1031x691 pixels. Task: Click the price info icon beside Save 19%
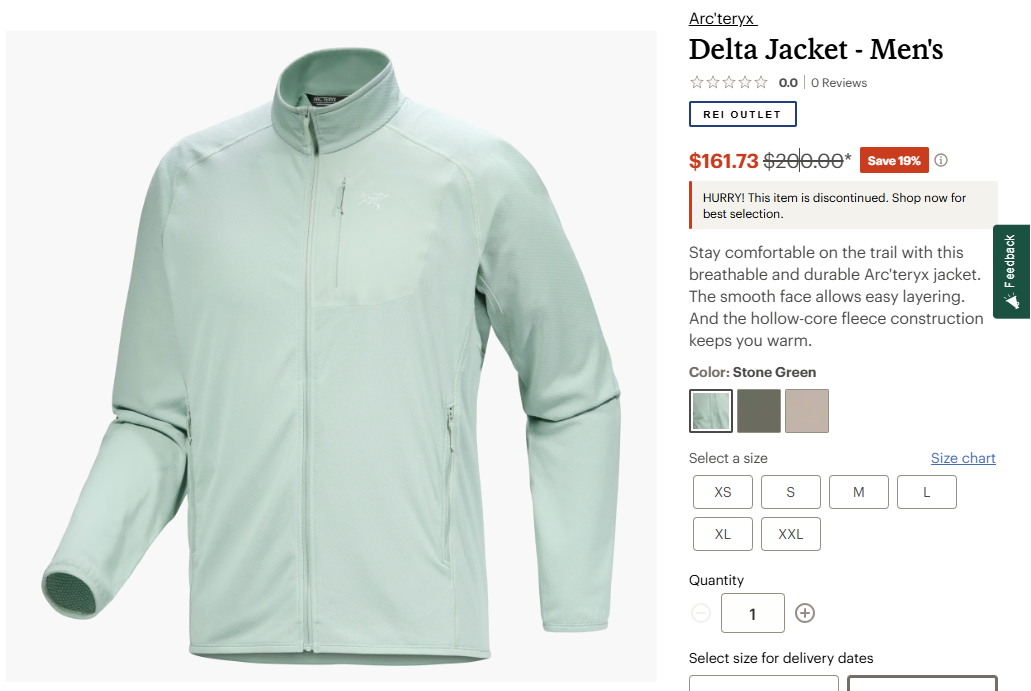[941, 160]
